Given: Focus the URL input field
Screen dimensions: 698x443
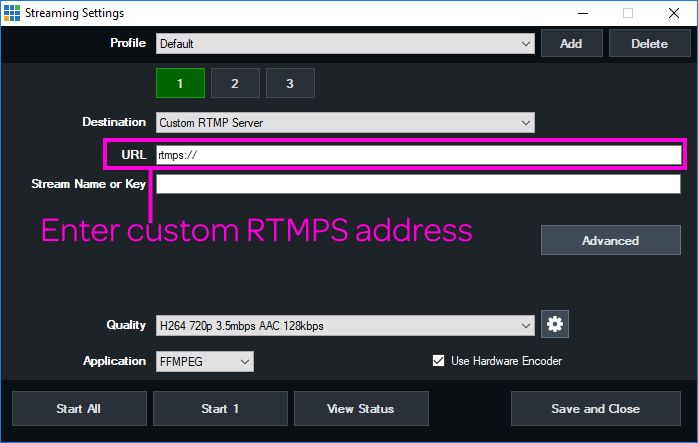Looking at the screenshot, I should tap(418, 154).
